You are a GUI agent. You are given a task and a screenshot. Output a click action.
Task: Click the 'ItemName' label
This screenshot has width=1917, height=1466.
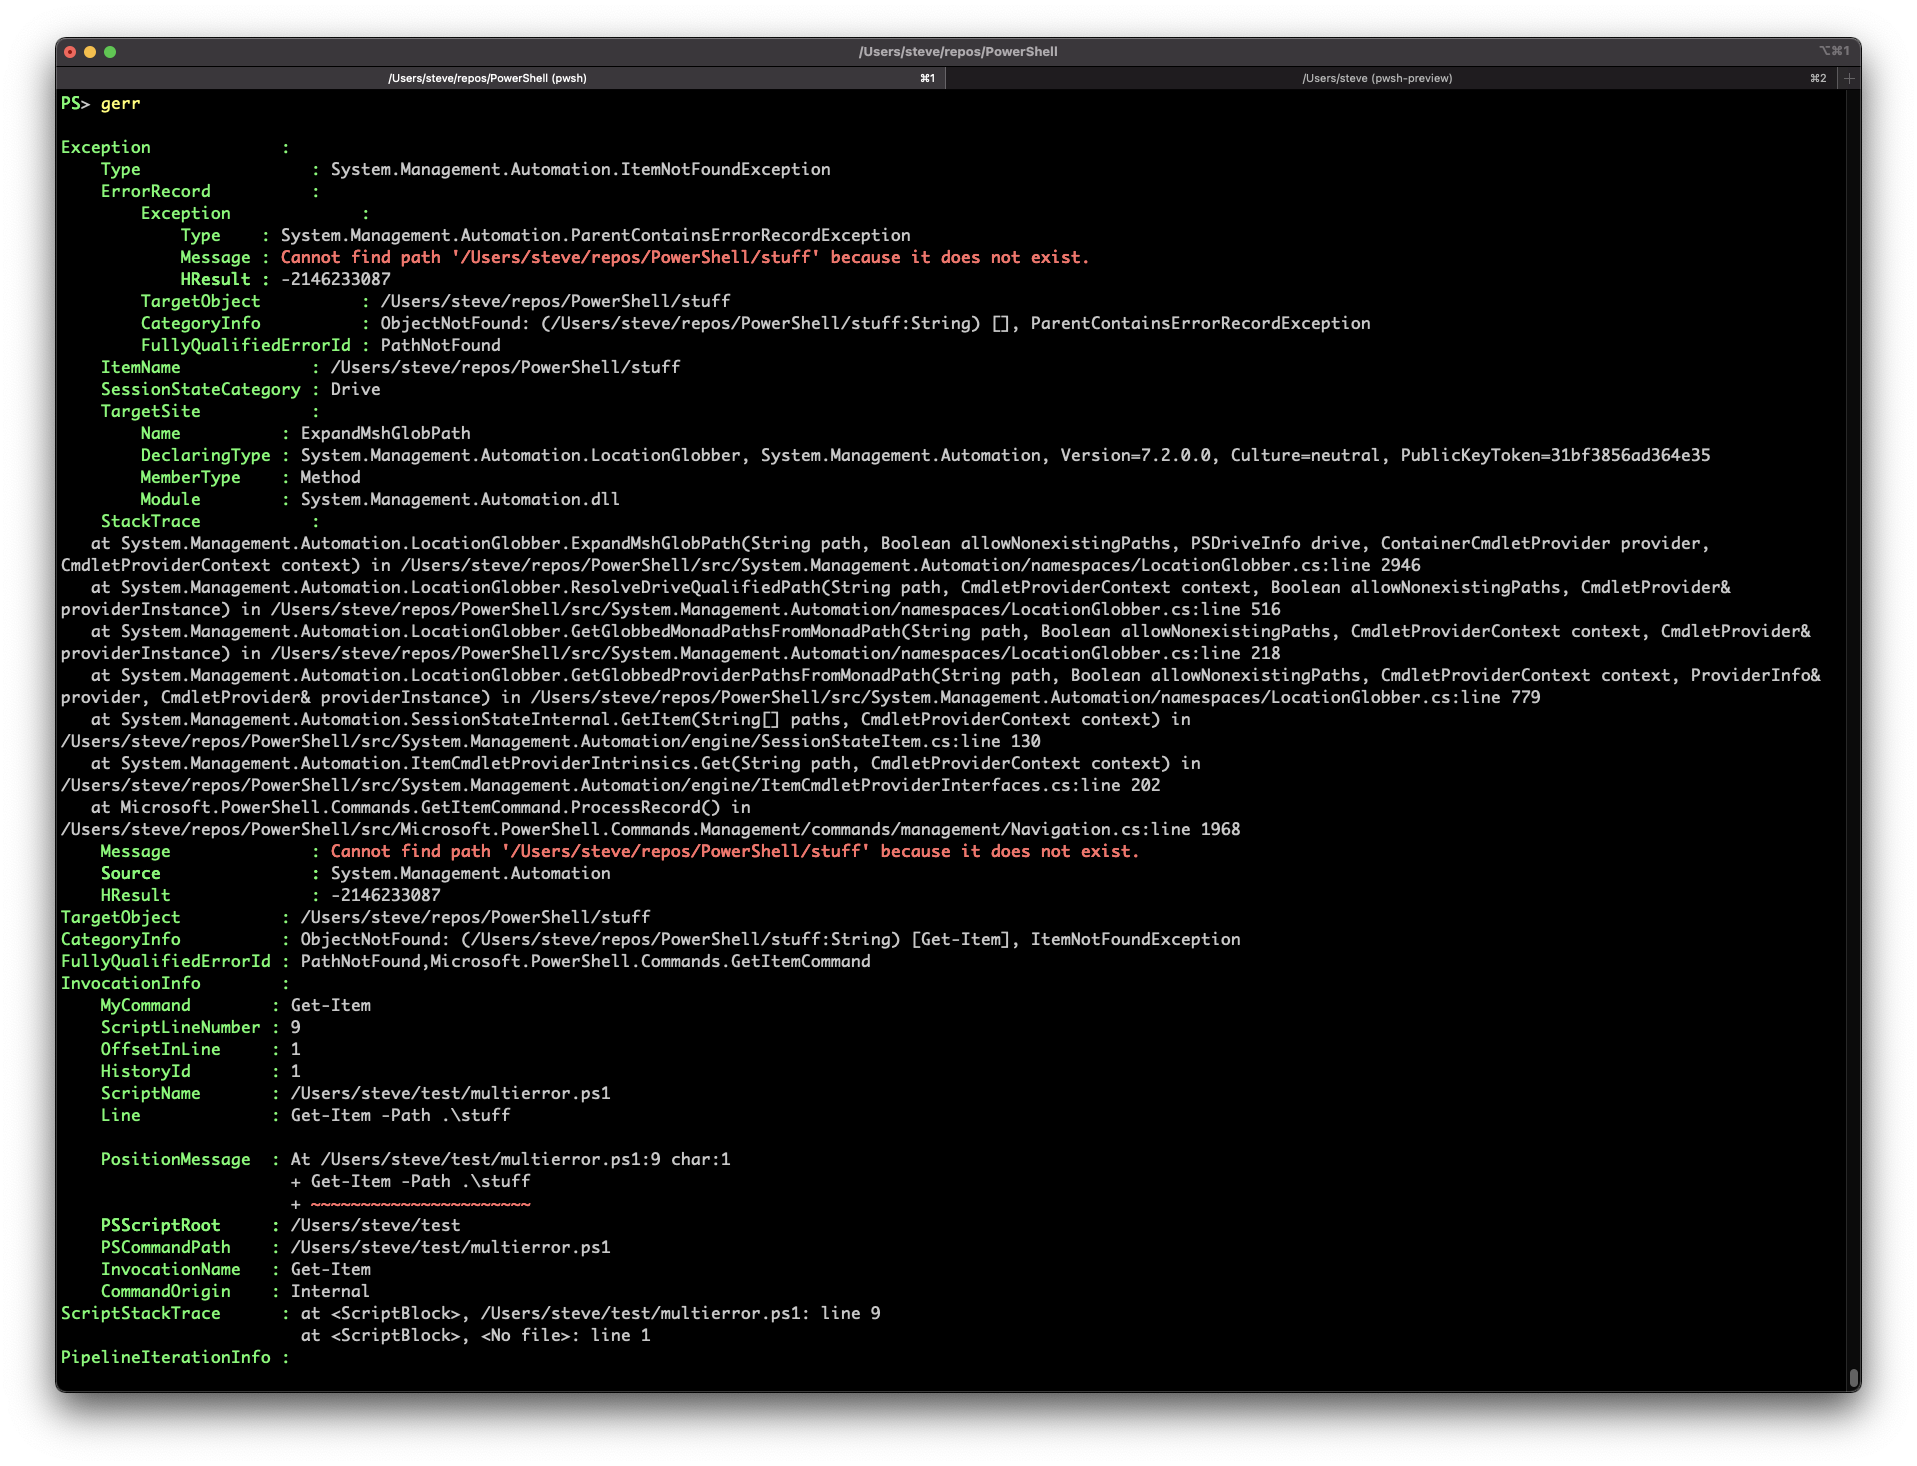[140, 367]
